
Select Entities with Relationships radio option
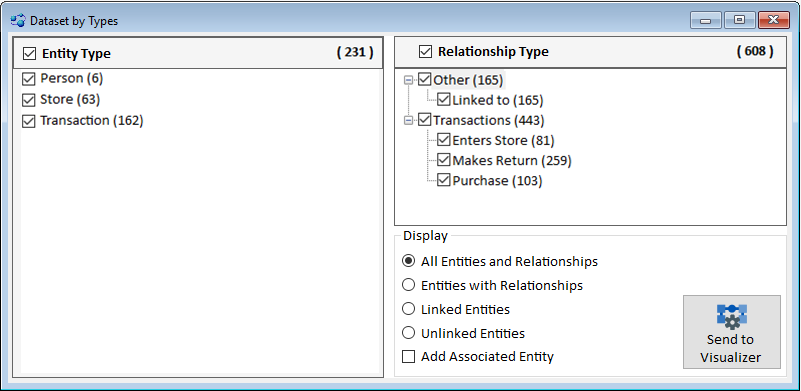coord(408,285)
